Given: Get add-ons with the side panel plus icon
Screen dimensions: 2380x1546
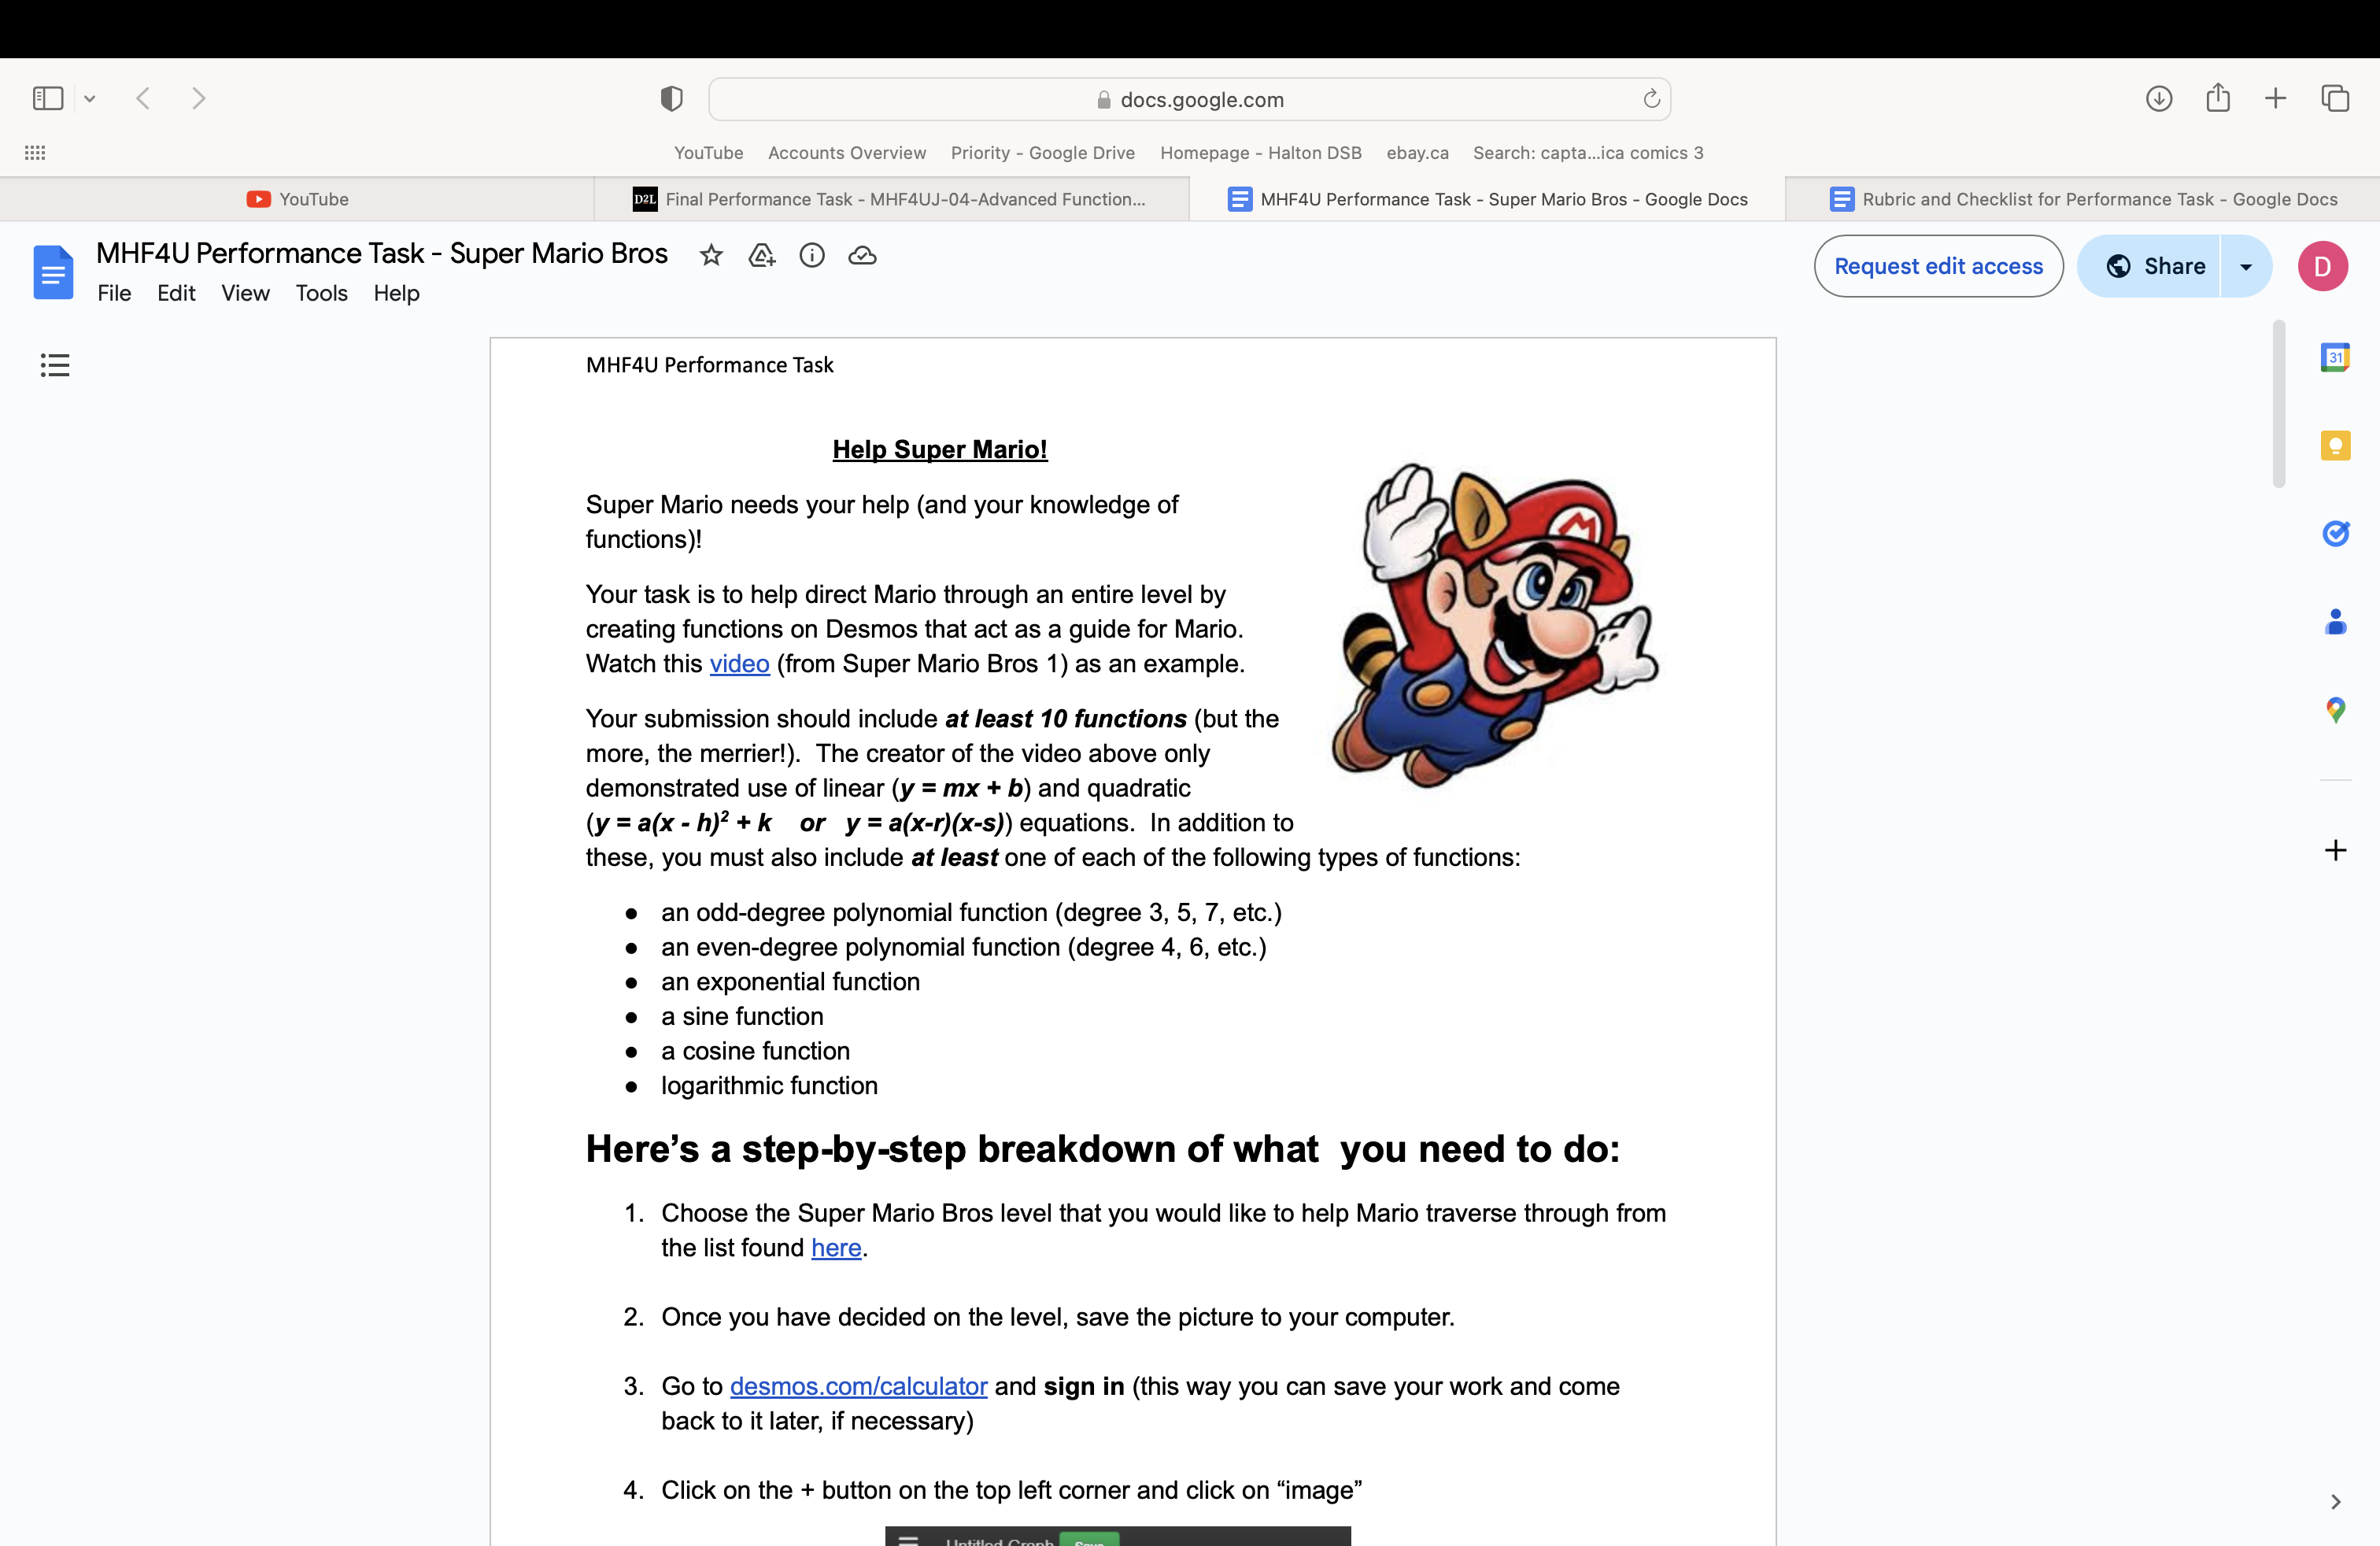Looking at the screenshot, I should (2336, 850).
